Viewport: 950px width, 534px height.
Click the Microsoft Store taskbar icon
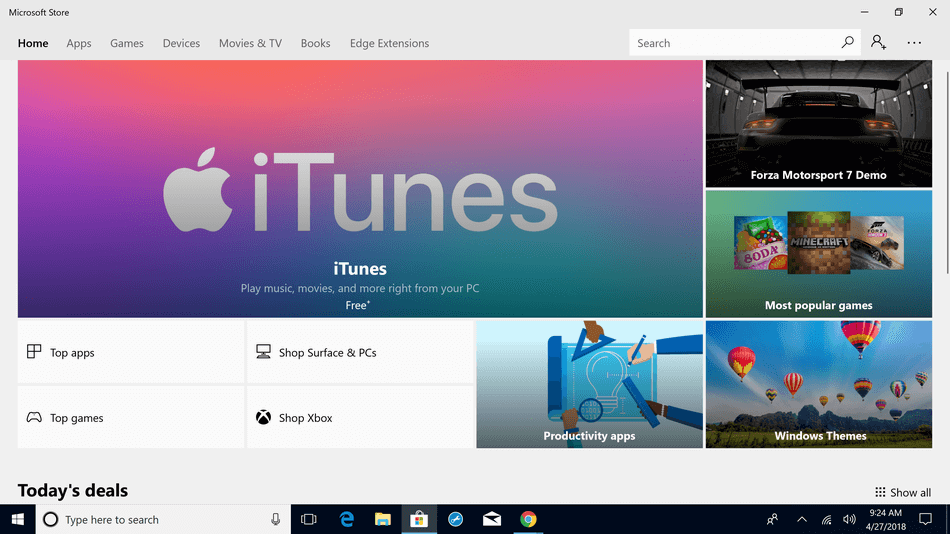[419, 519]
